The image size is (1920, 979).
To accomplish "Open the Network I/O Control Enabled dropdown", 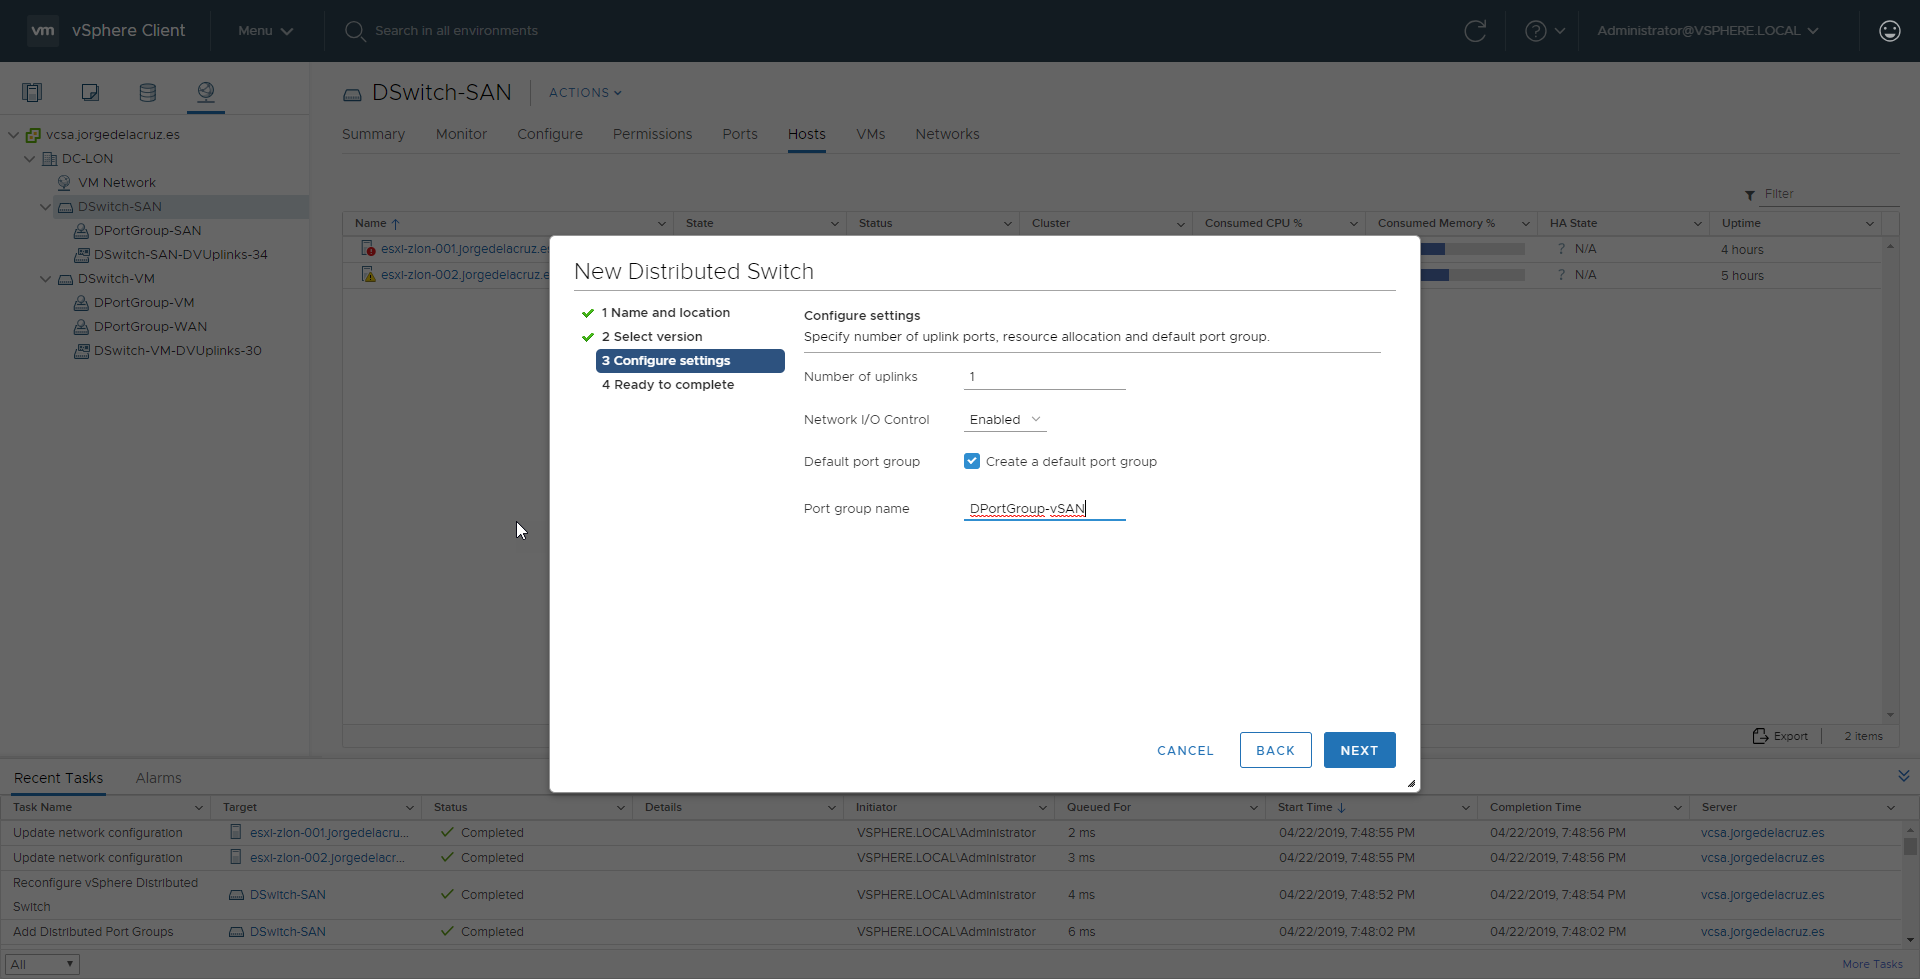I will (x=1005, y=420).
